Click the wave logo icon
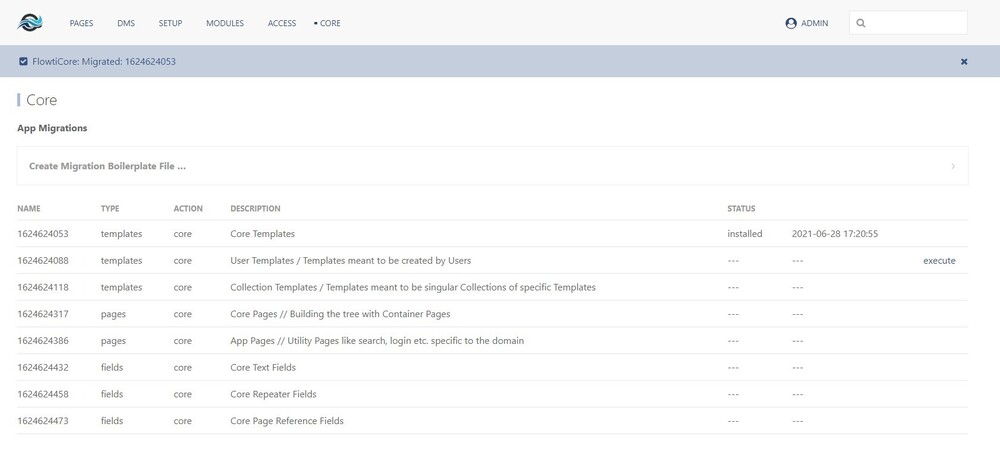 (30, 22)
